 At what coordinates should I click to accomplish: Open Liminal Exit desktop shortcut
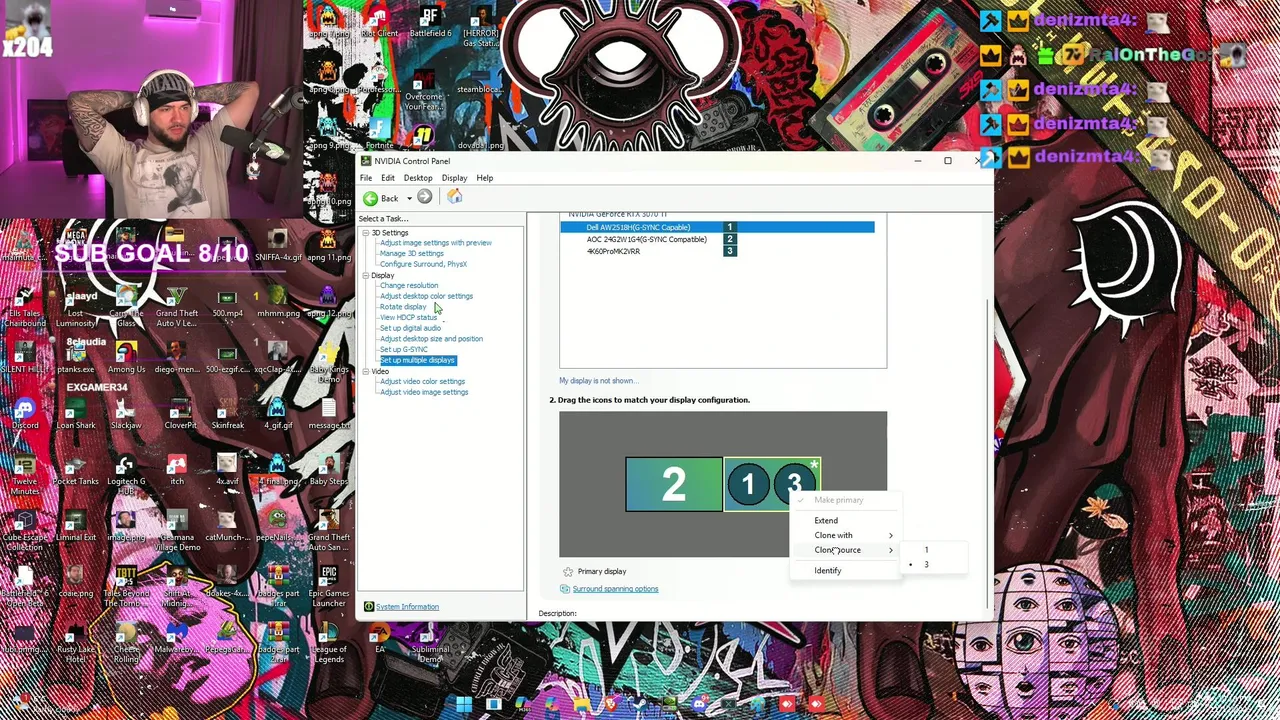pos(76,525)
